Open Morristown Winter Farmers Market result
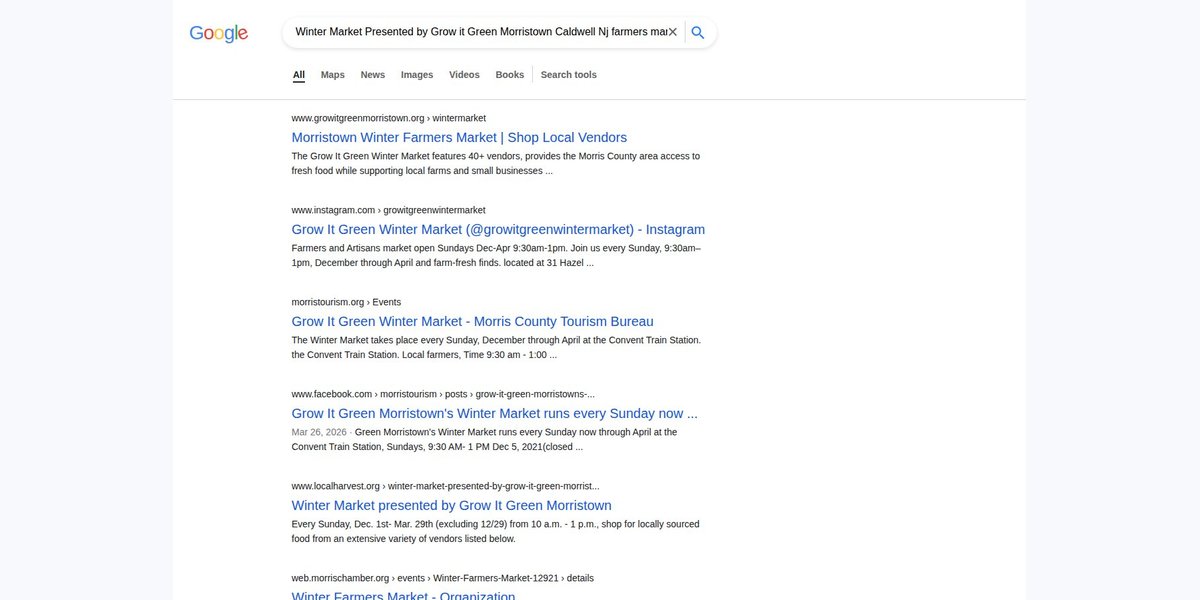 pyautogui.click(x=459, y=138)
